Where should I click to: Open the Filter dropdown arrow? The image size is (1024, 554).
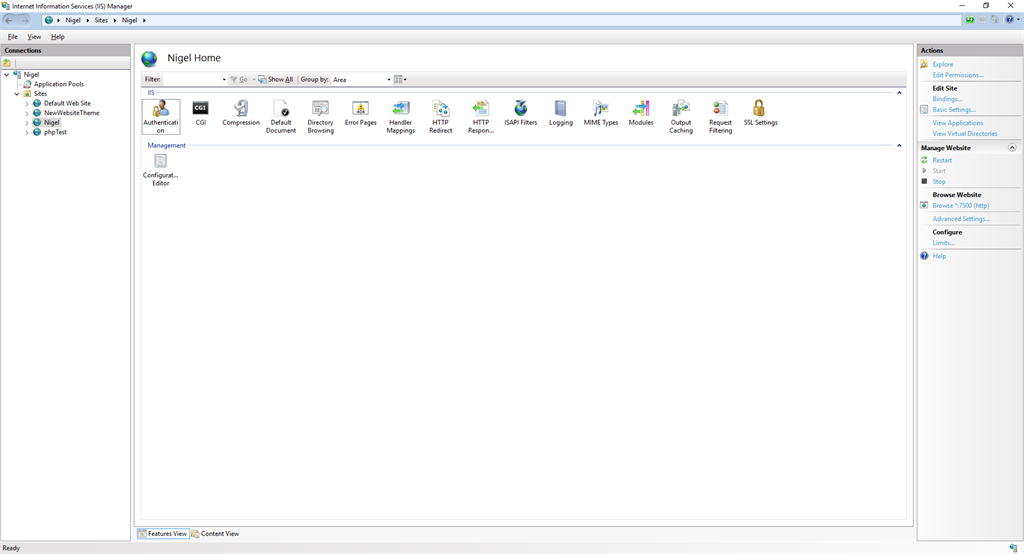coord(224,80)
